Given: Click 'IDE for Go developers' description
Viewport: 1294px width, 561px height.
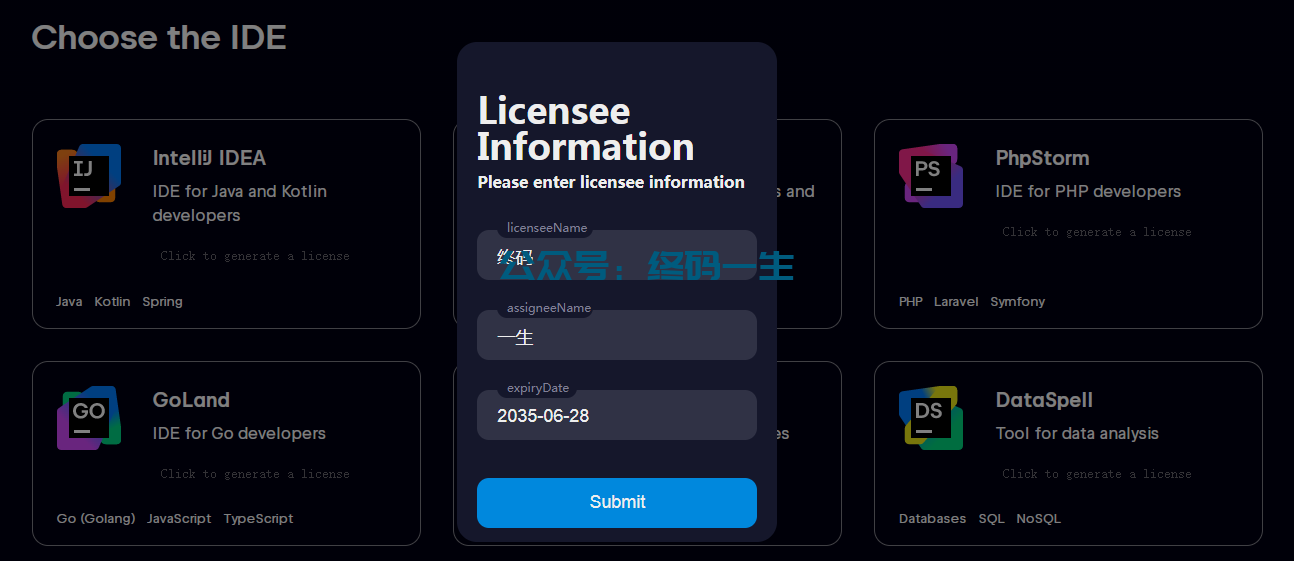Looking at the screenshot, I should 239,433.
